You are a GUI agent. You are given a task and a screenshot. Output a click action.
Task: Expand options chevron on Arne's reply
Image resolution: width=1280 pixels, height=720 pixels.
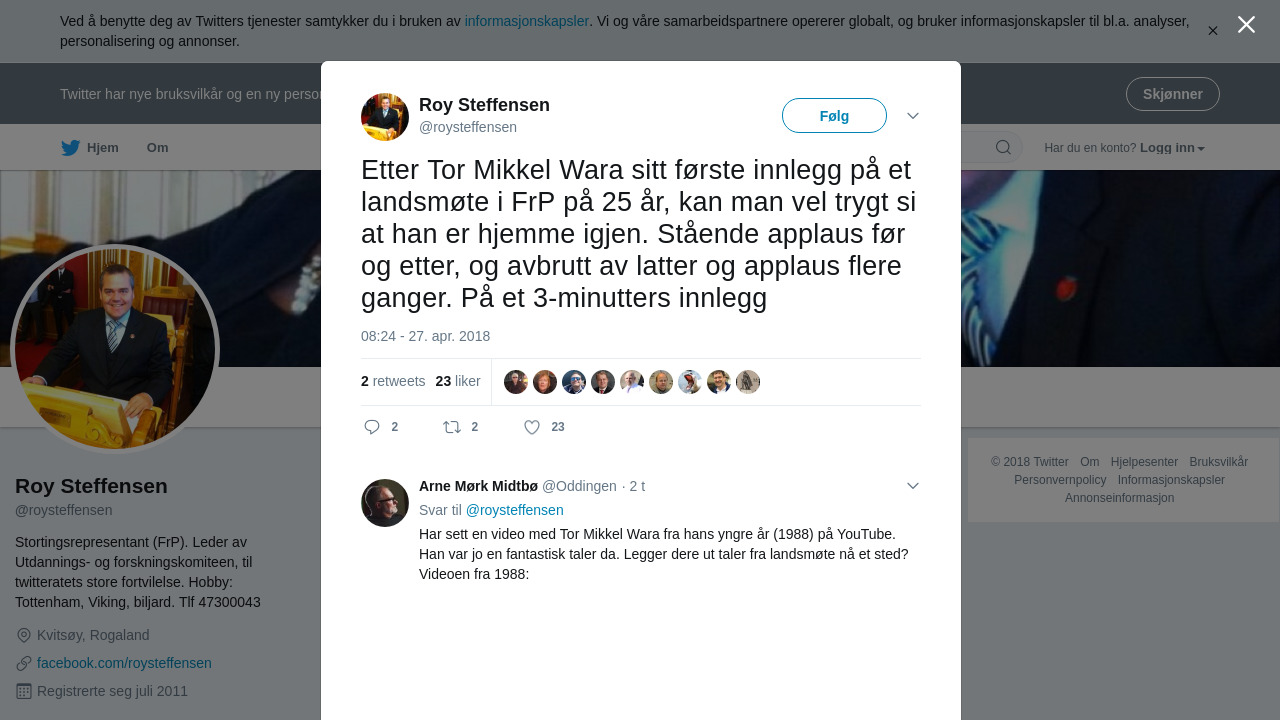(913, 486)
